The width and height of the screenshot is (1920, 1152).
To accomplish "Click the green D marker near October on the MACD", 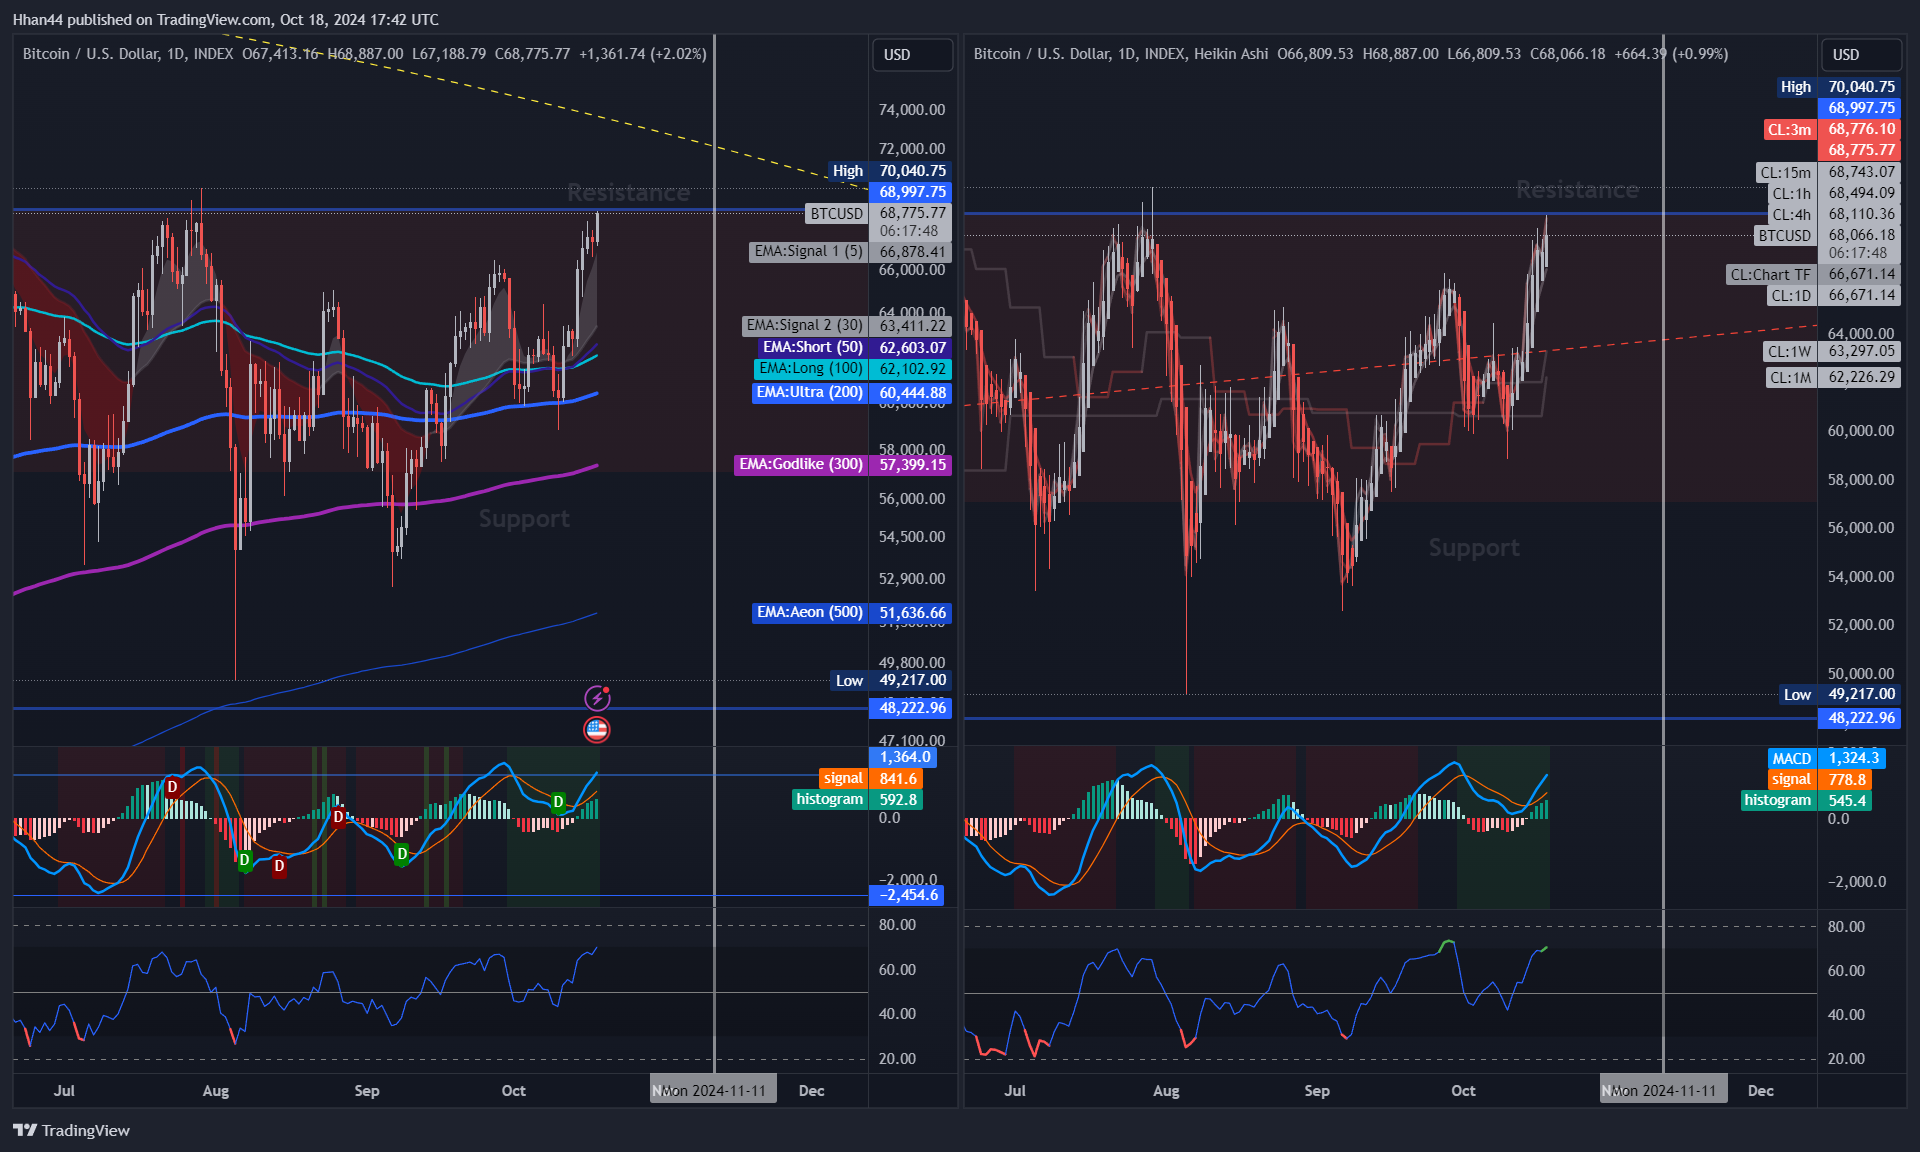I will click(x=558, y=802).
